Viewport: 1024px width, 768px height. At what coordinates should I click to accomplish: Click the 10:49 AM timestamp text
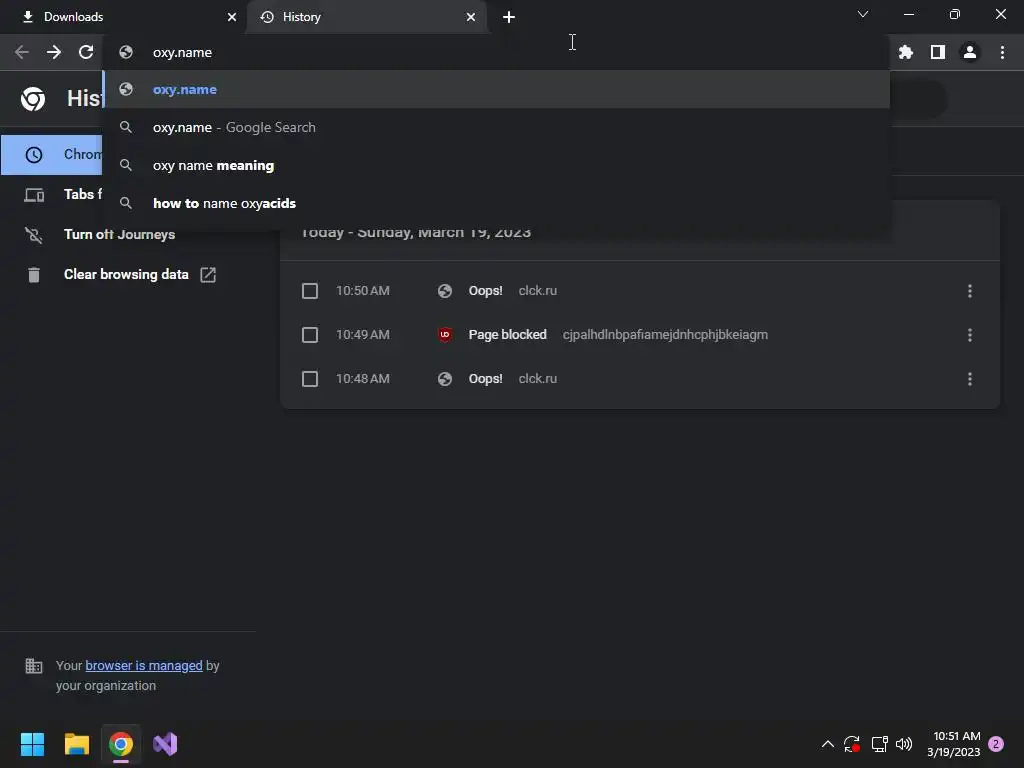coord(362,335)
